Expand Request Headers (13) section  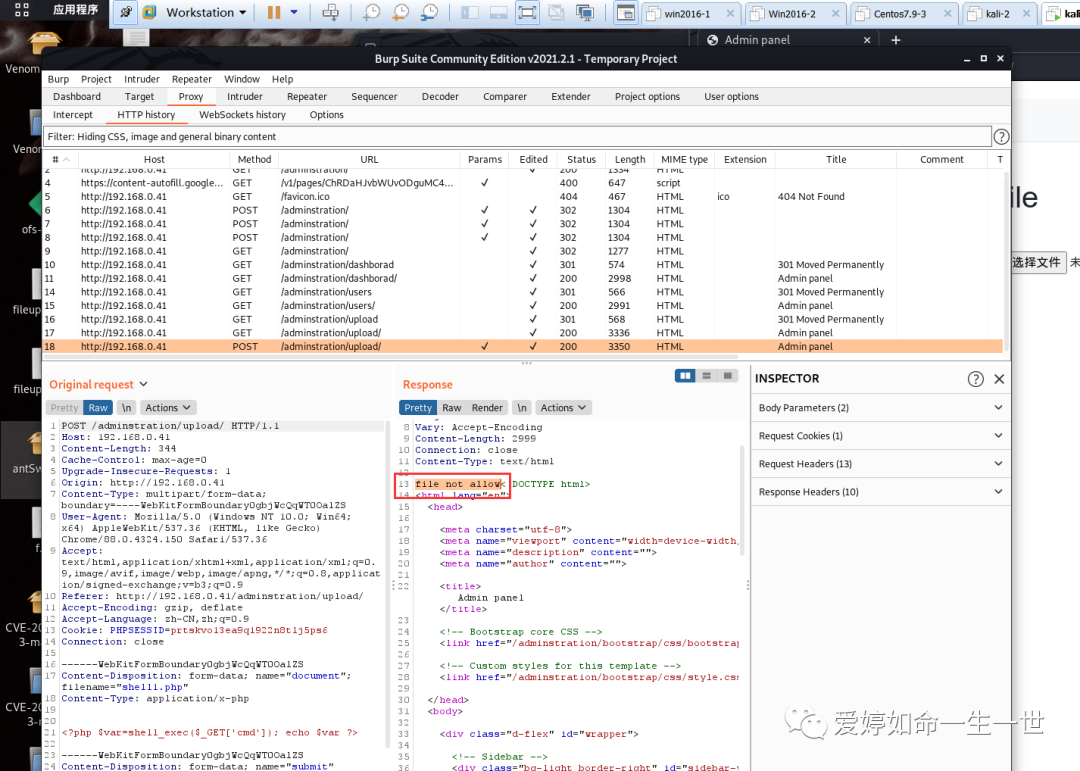click(x=880, y=464)
